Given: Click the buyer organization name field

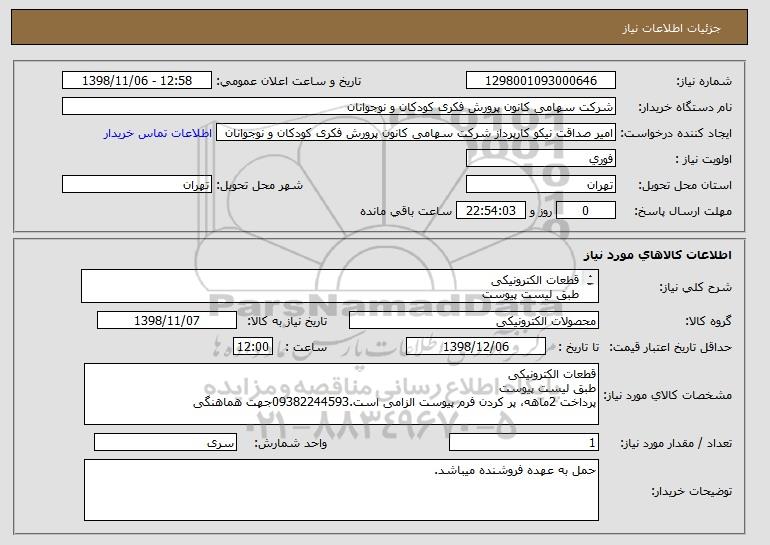Looking at the screenshot, I should (339, 107).
